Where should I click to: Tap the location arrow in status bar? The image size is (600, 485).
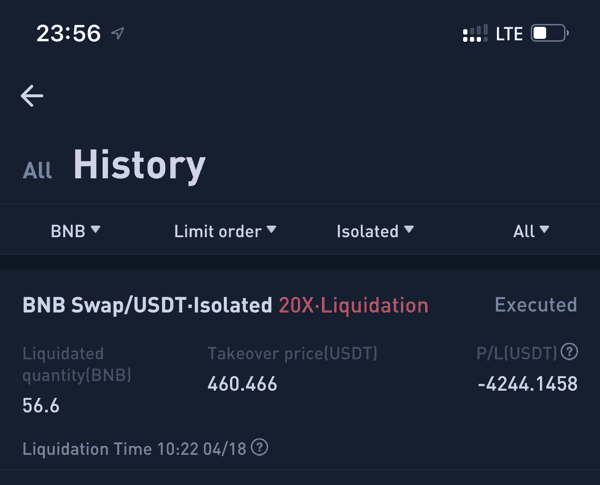pyautogui.click(x=118, y=33)
